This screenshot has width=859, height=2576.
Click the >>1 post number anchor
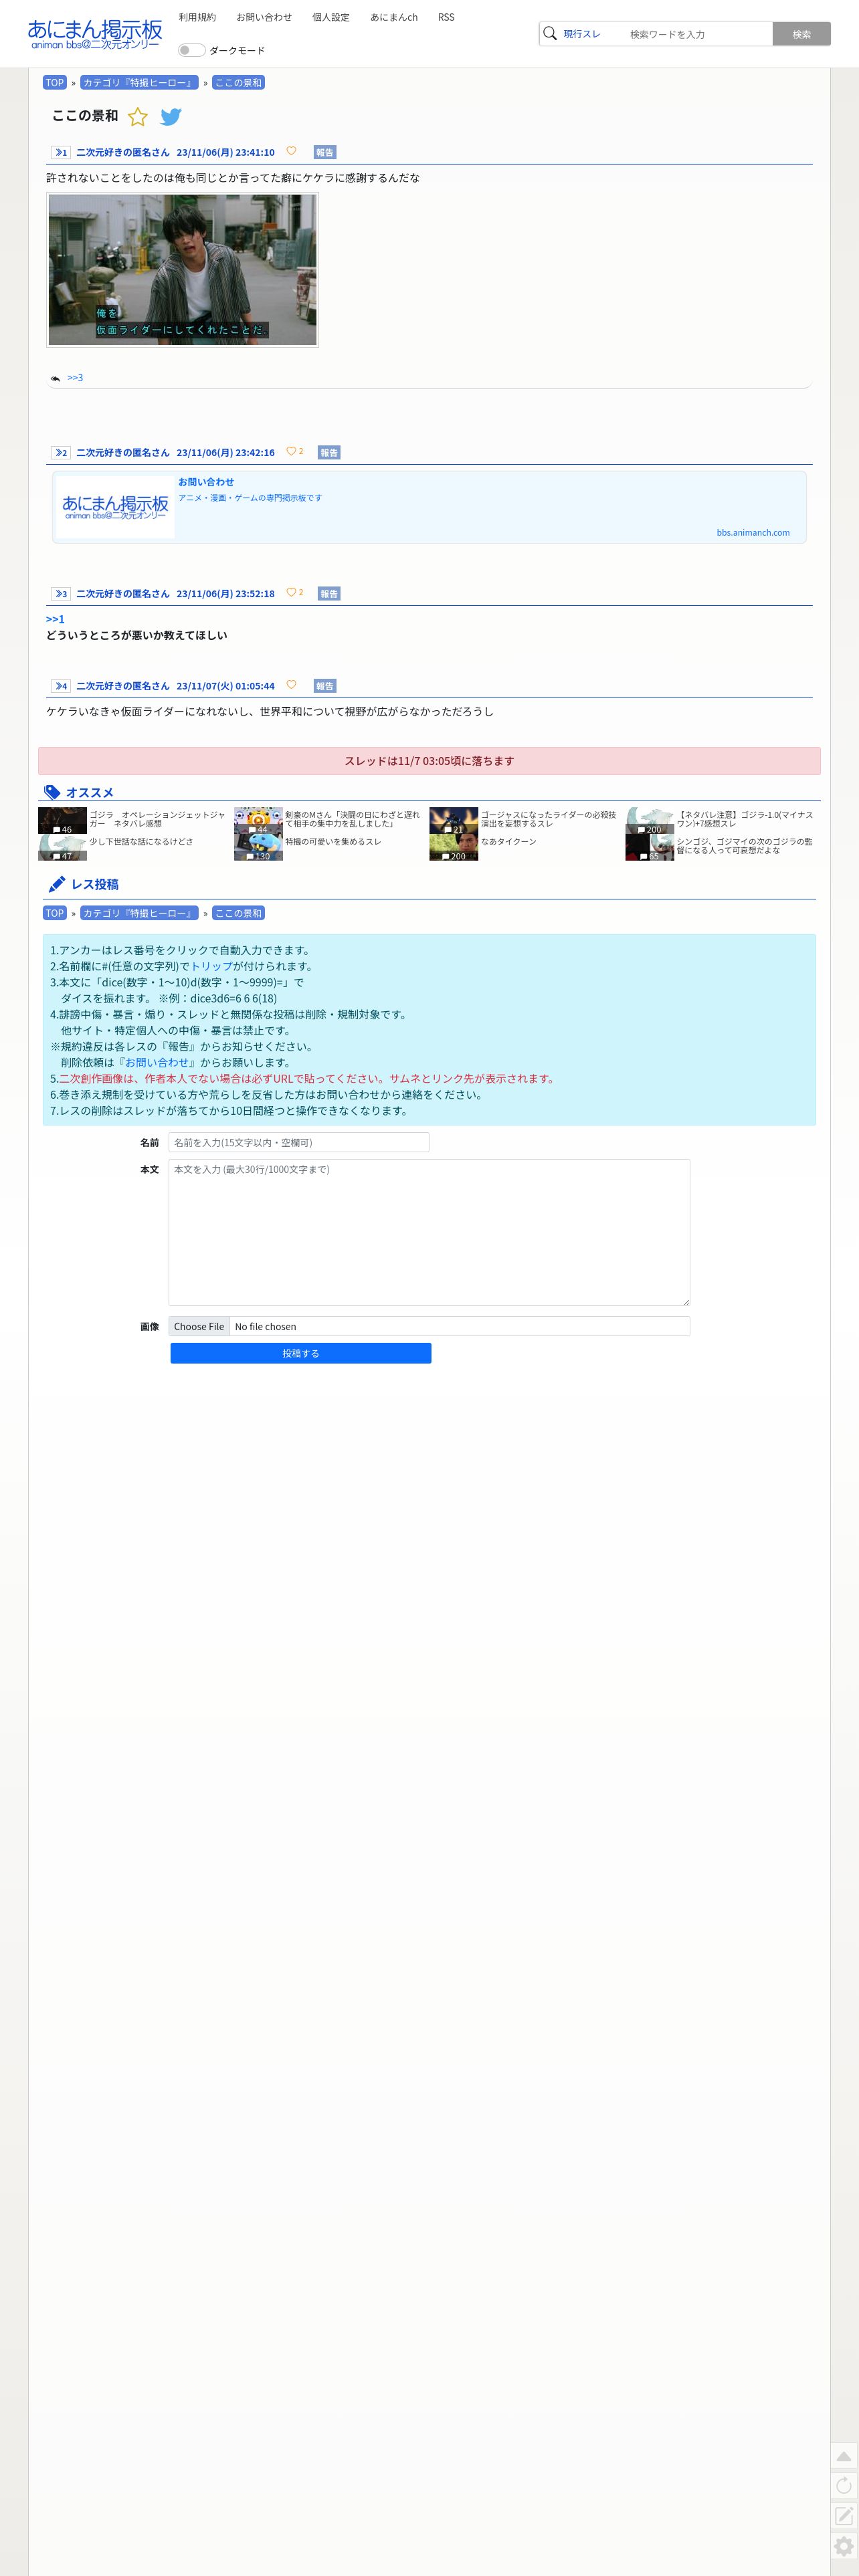[x=61, y=152]
